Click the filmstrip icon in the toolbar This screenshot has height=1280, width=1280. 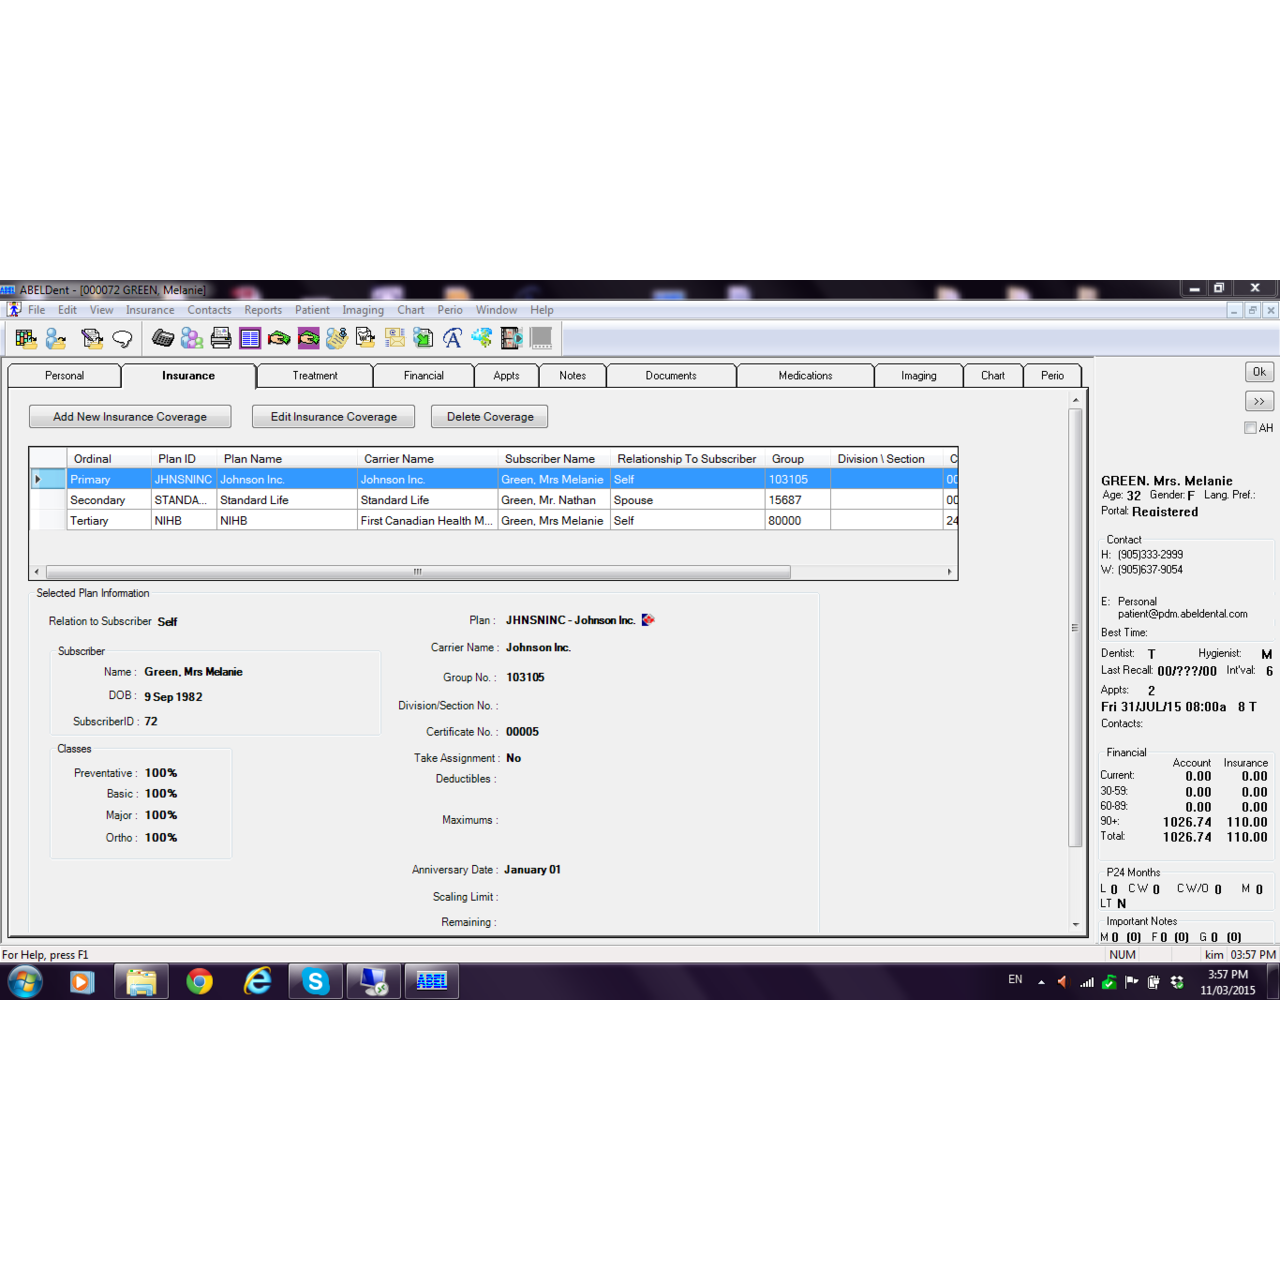click(511, 339)
